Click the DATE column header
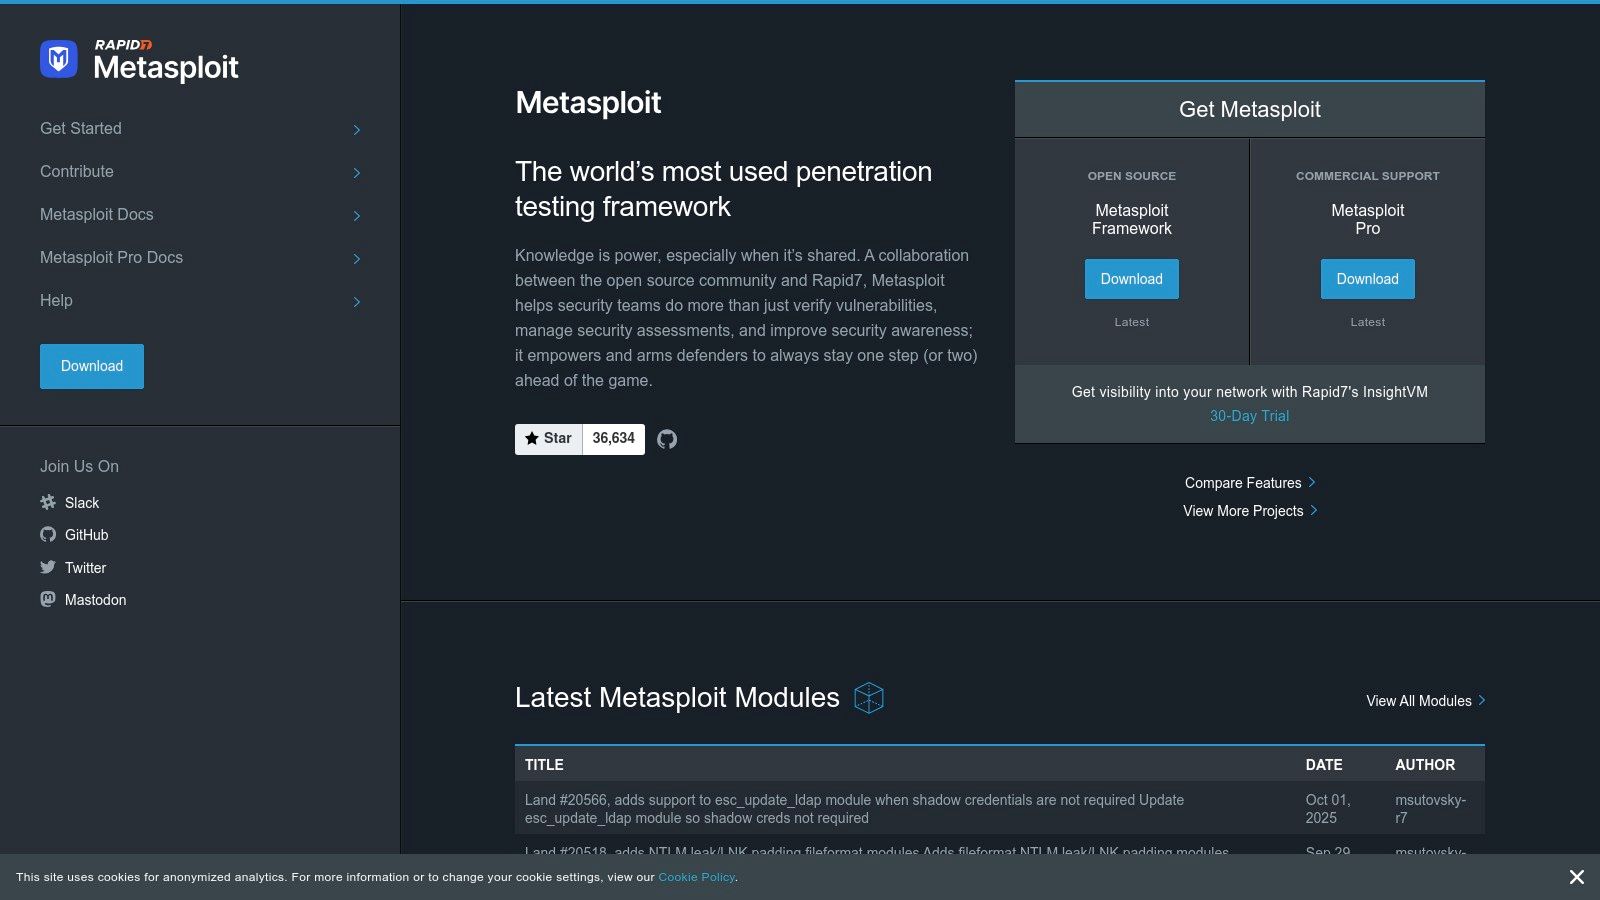Image resolution: width=1600 pixels, height=900 pixels. (x=1324, y=765)
